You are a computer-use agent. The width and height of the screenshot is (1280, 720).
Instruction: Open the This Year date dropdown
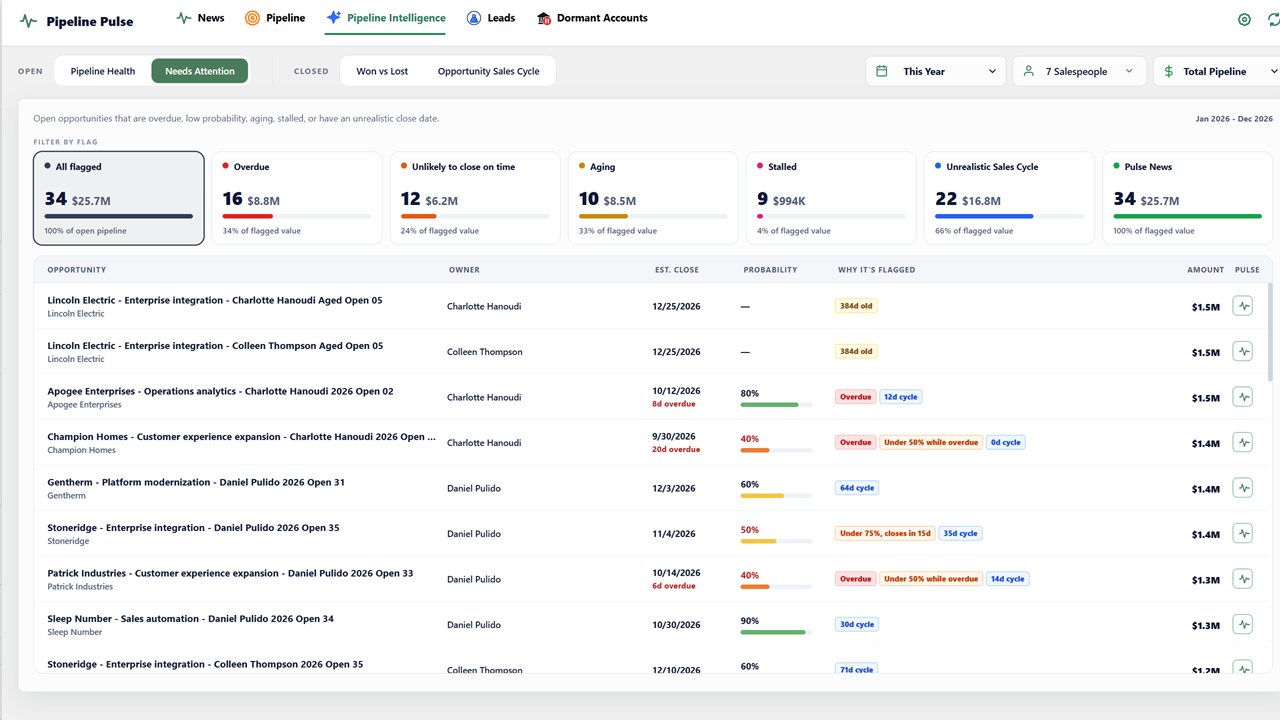(936, 71)
